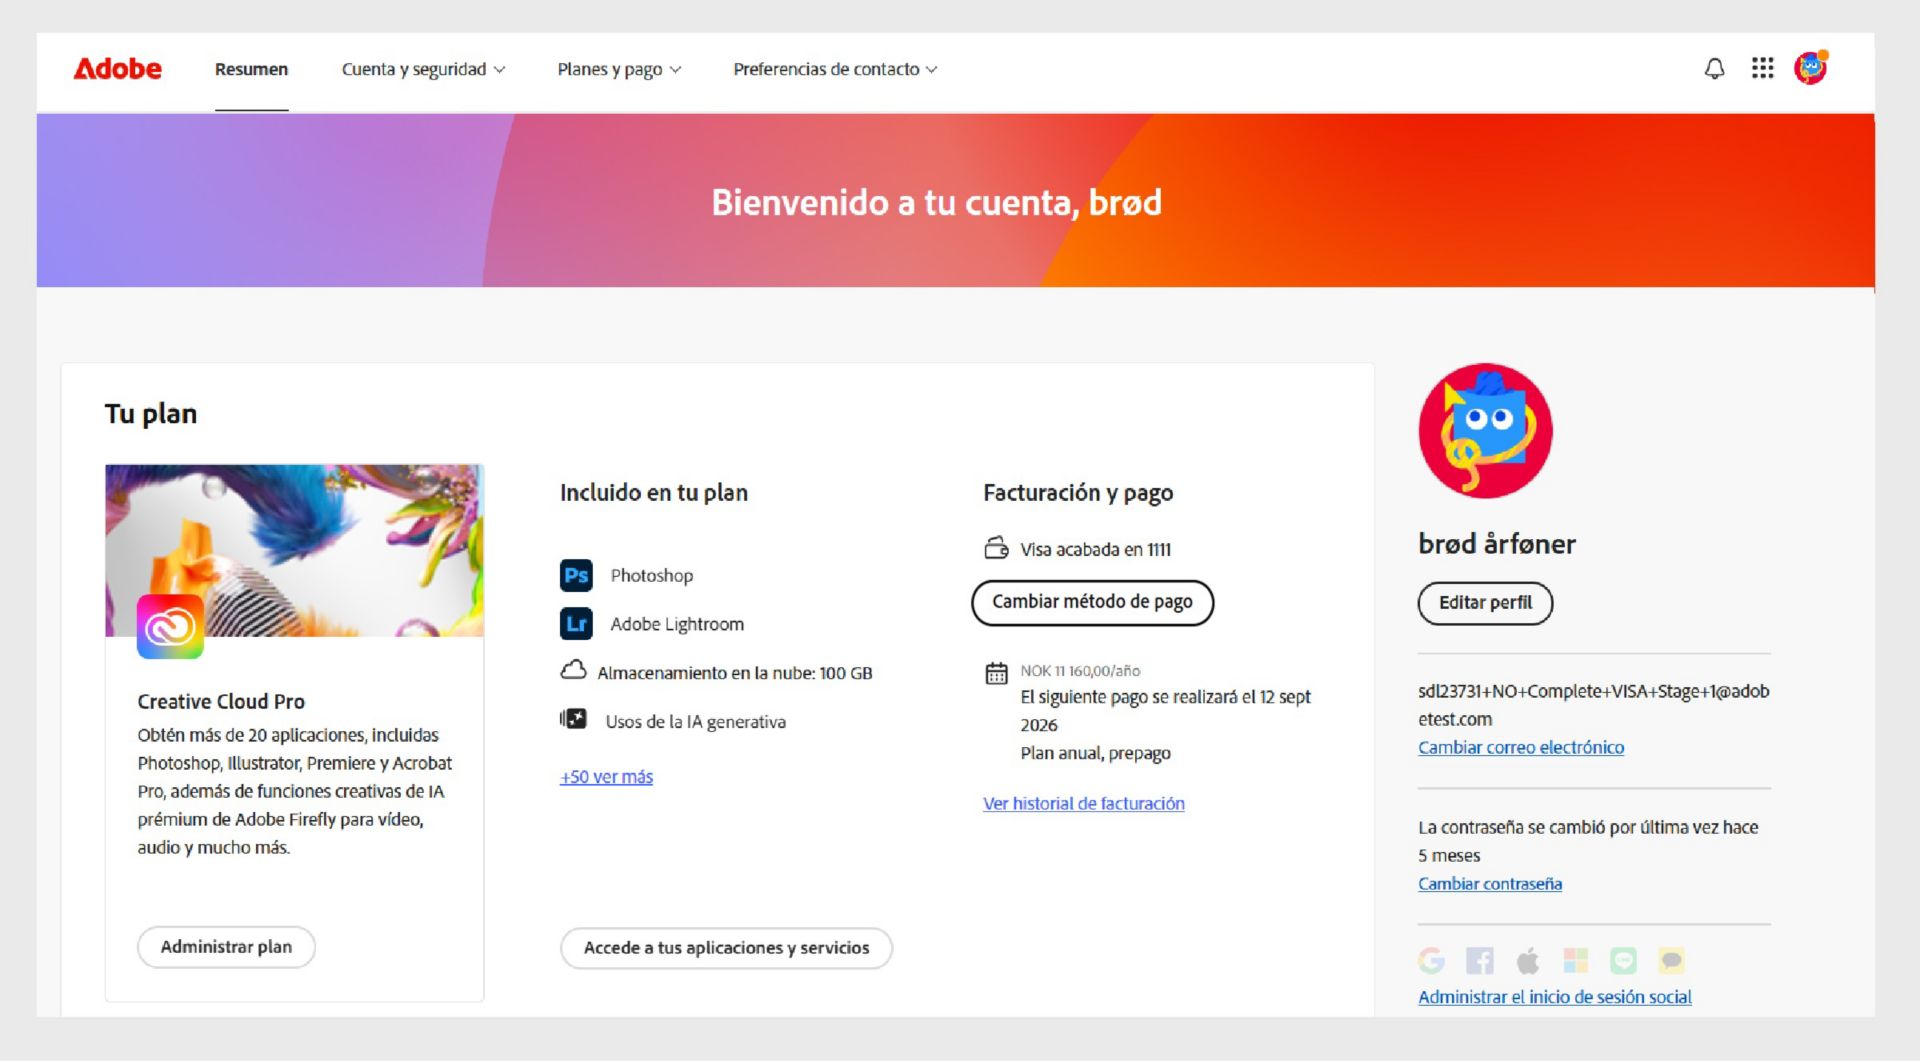Open the notifications bell
Viewport: 1920px width, 1061px height.
(x=1714, y=68)
